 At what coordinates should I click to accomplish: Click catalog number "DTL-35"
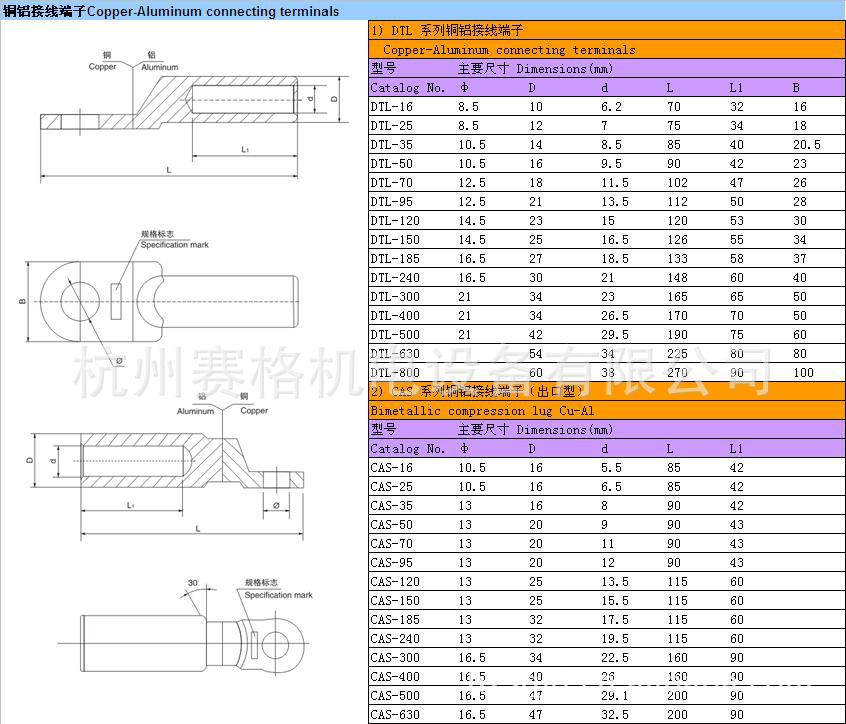pos(391,145)
